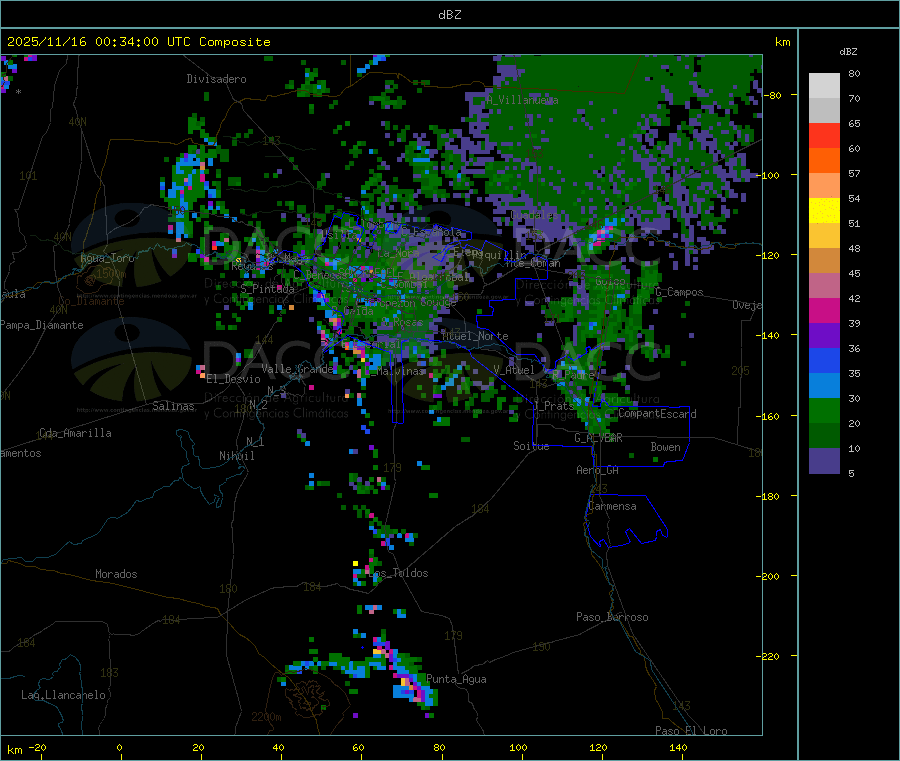Click the Paso_Barroso location label
The width and height of the screenshot is (900, 761).
(612, 618)
